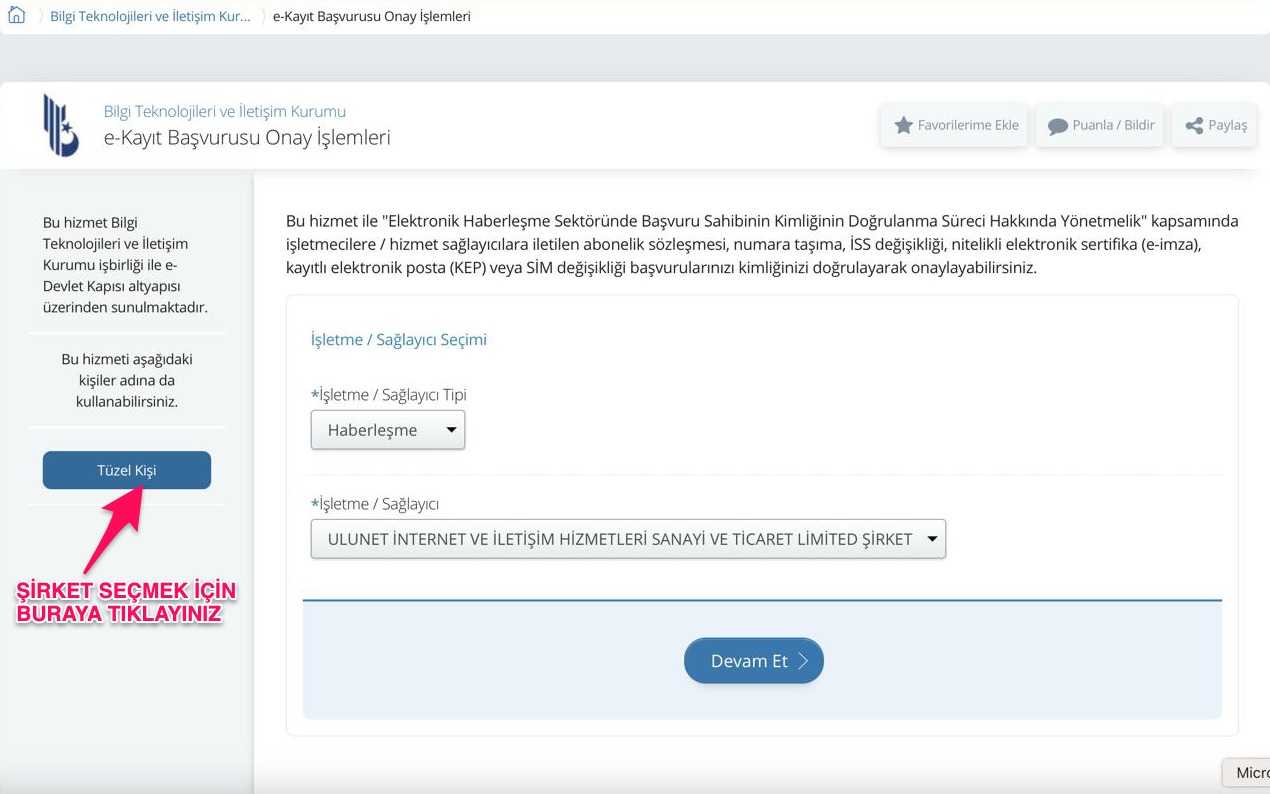Click the speech bubble icon for Puanla / Bildir

tap(1057, 126)
